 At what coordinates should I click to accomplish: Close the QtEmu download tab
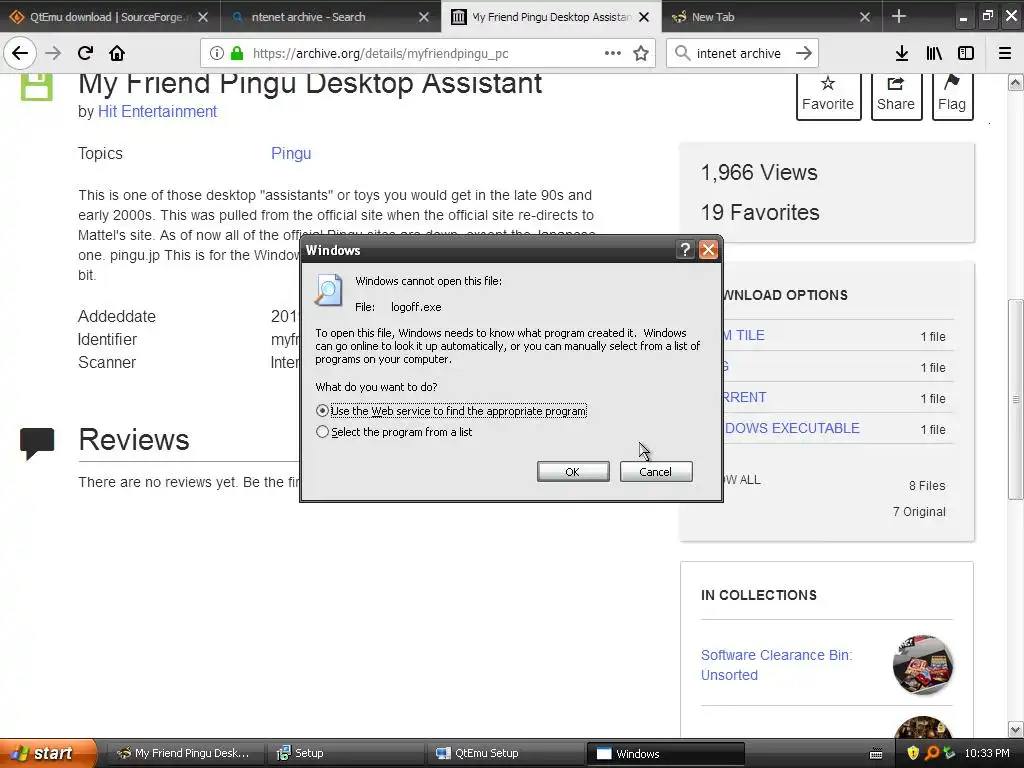click(x=203, y=17)
